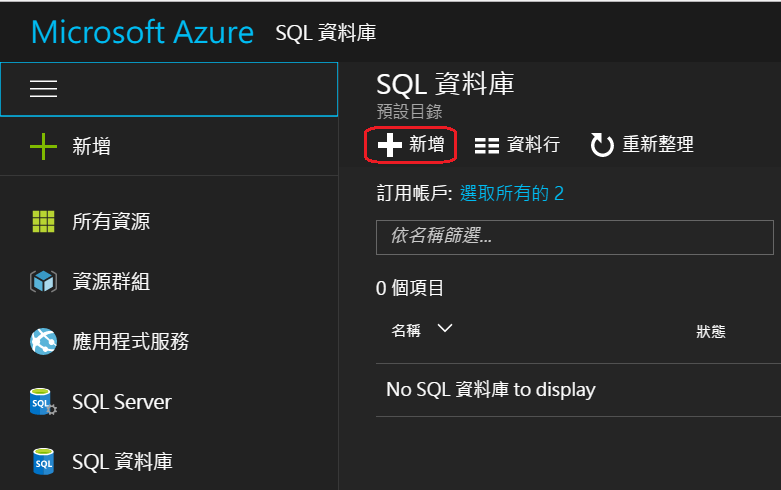Toggle the hamburger menu sidebar
The image size is (781, 490).
43,89
